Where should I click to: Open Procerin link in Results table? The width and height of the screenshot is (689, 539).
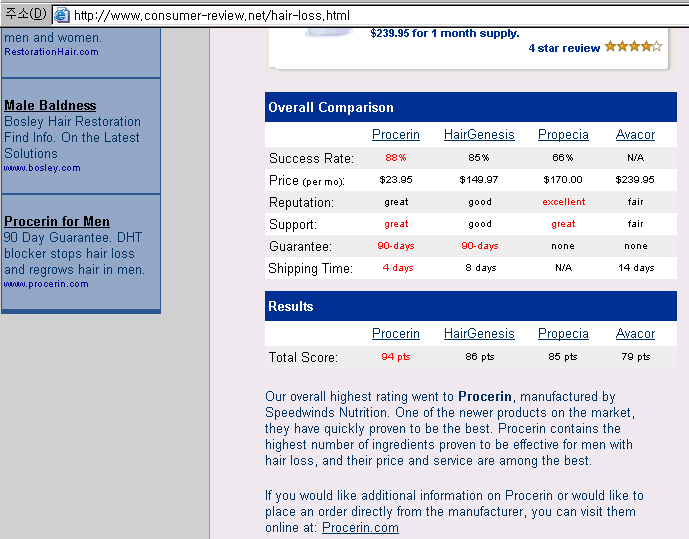coord(395,333)
